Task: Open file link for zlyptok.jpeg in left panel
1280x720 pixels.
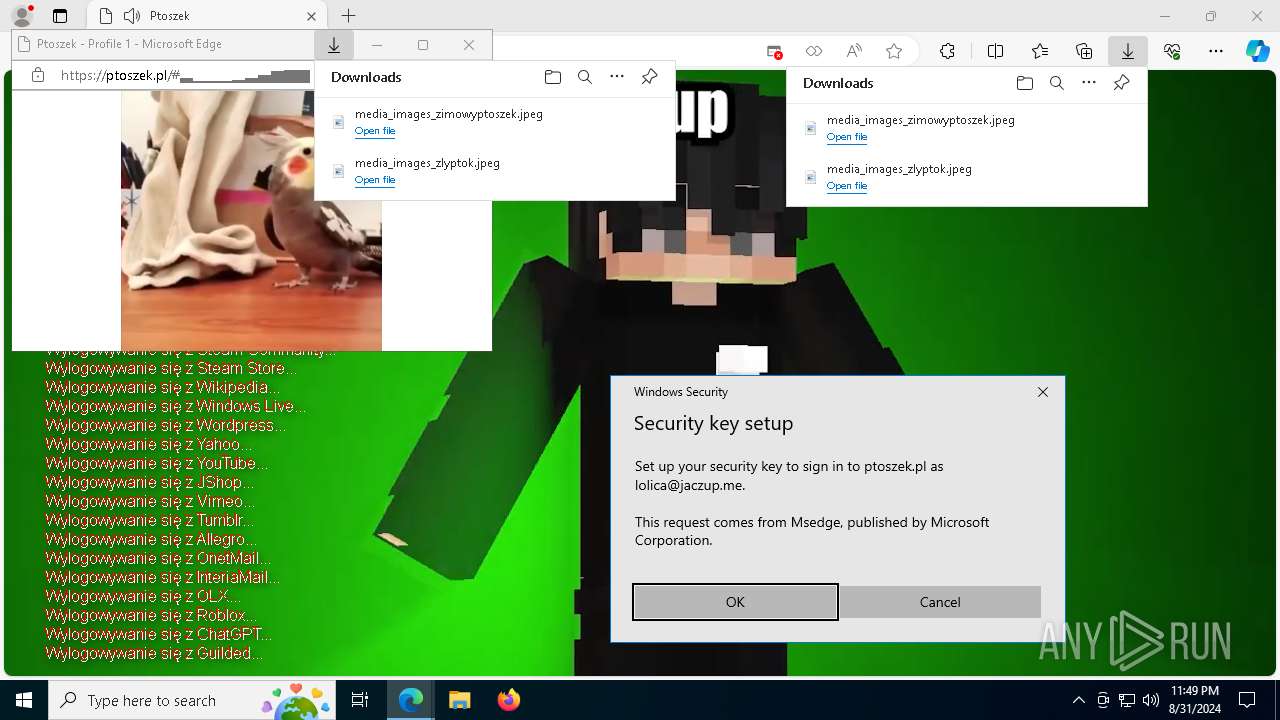Action: pos(375,180)
